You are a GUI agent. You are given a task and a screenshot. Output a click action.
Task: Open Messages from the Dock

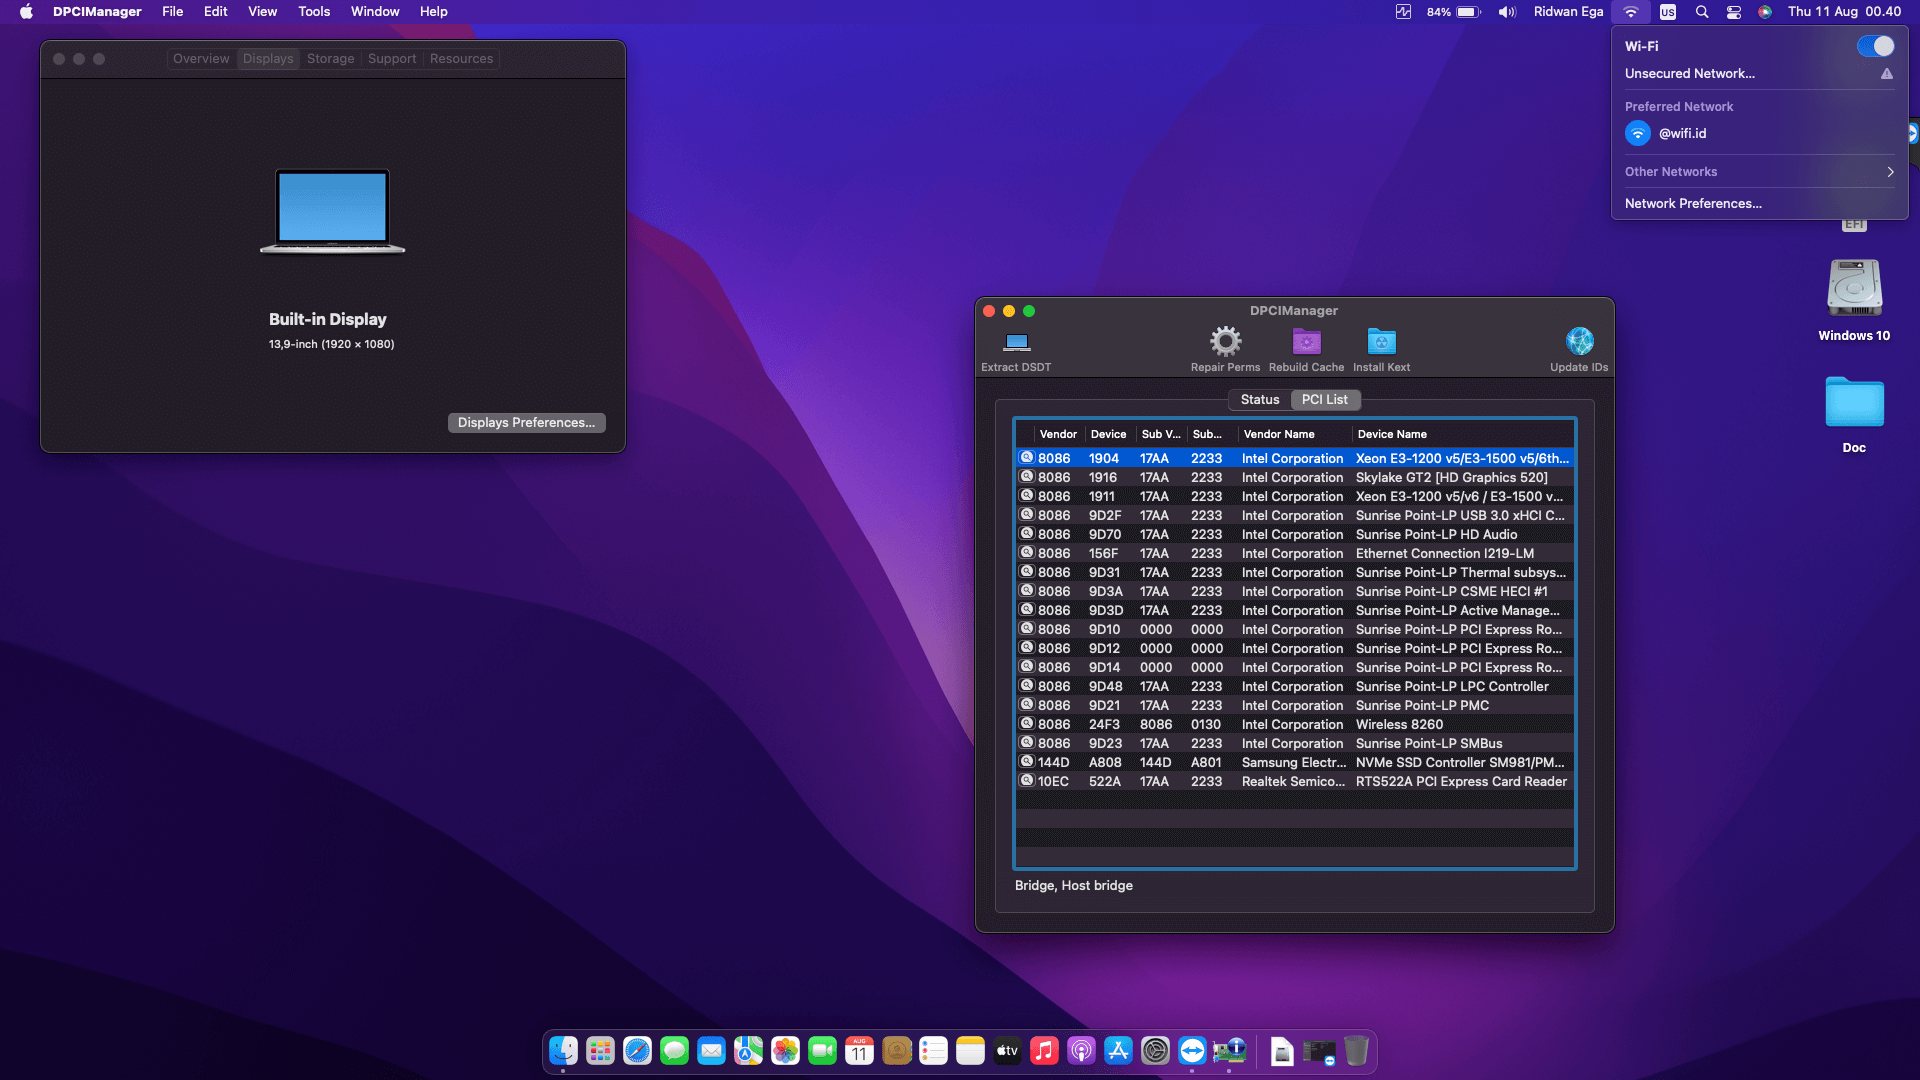(674, 1051)
